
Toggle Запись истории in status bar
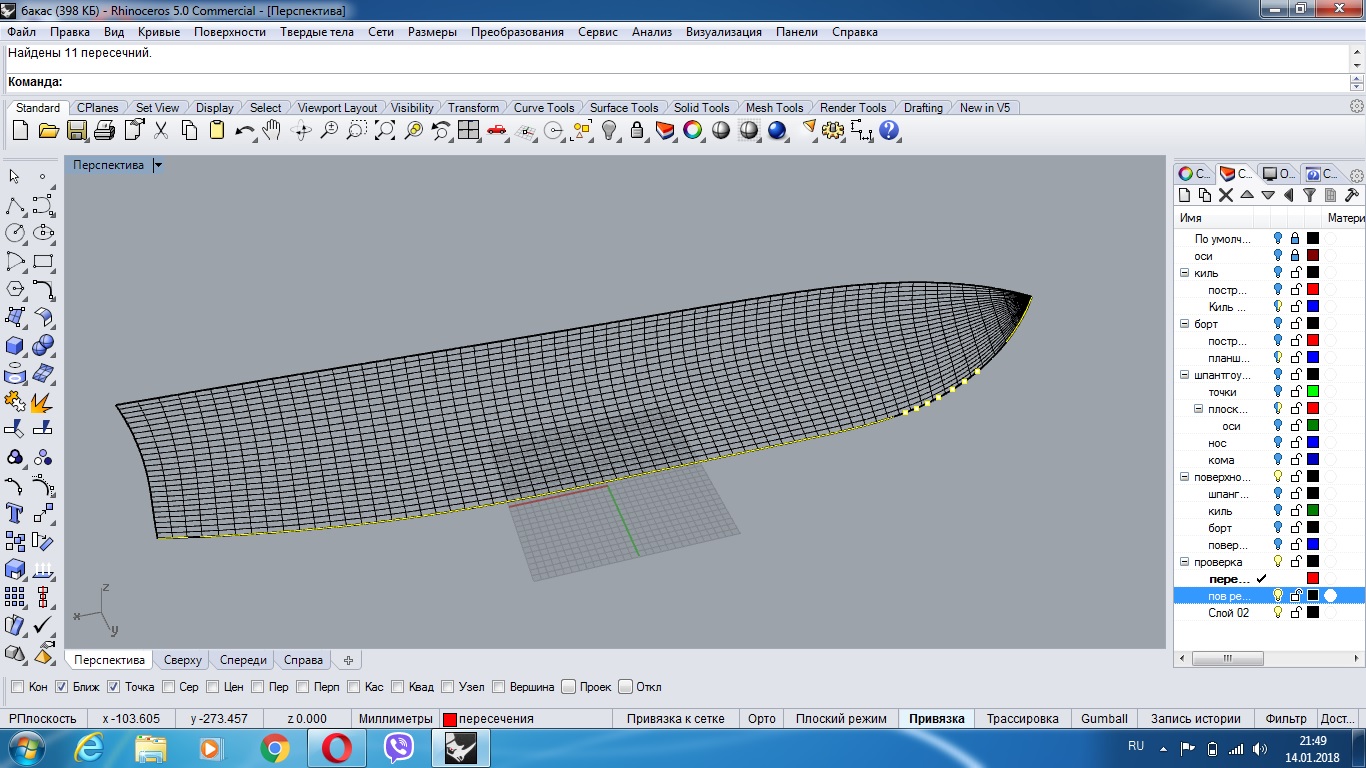click(x=1196, y=719)
